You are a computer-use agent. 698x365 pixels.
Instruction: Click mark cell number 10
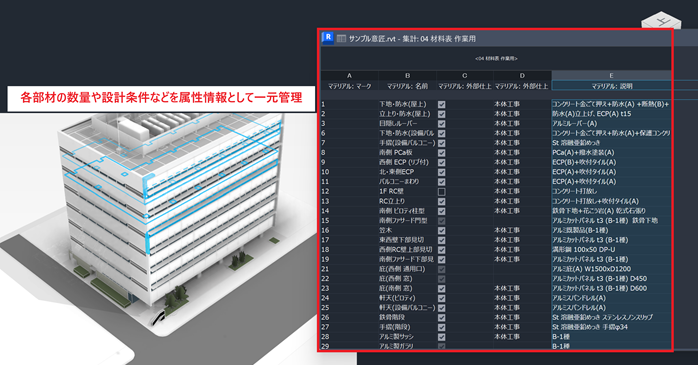tap(349, 172)
